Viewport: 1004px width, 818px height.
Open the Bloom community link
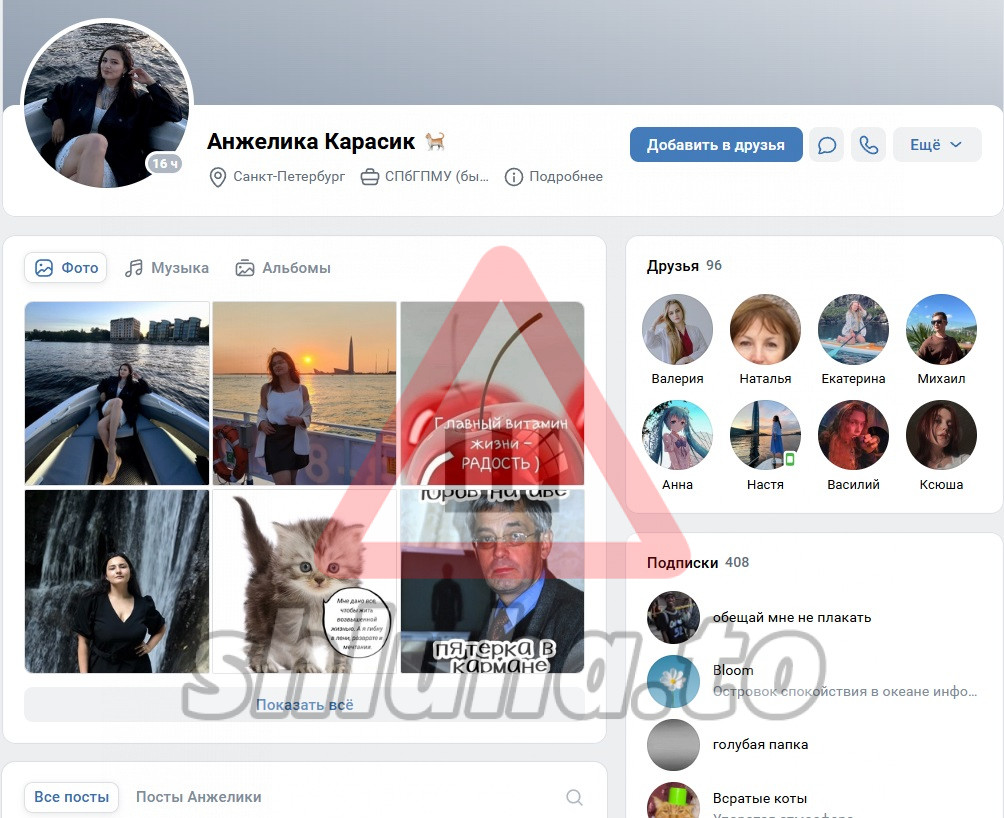pyautogui.click(x=733, y=670)
